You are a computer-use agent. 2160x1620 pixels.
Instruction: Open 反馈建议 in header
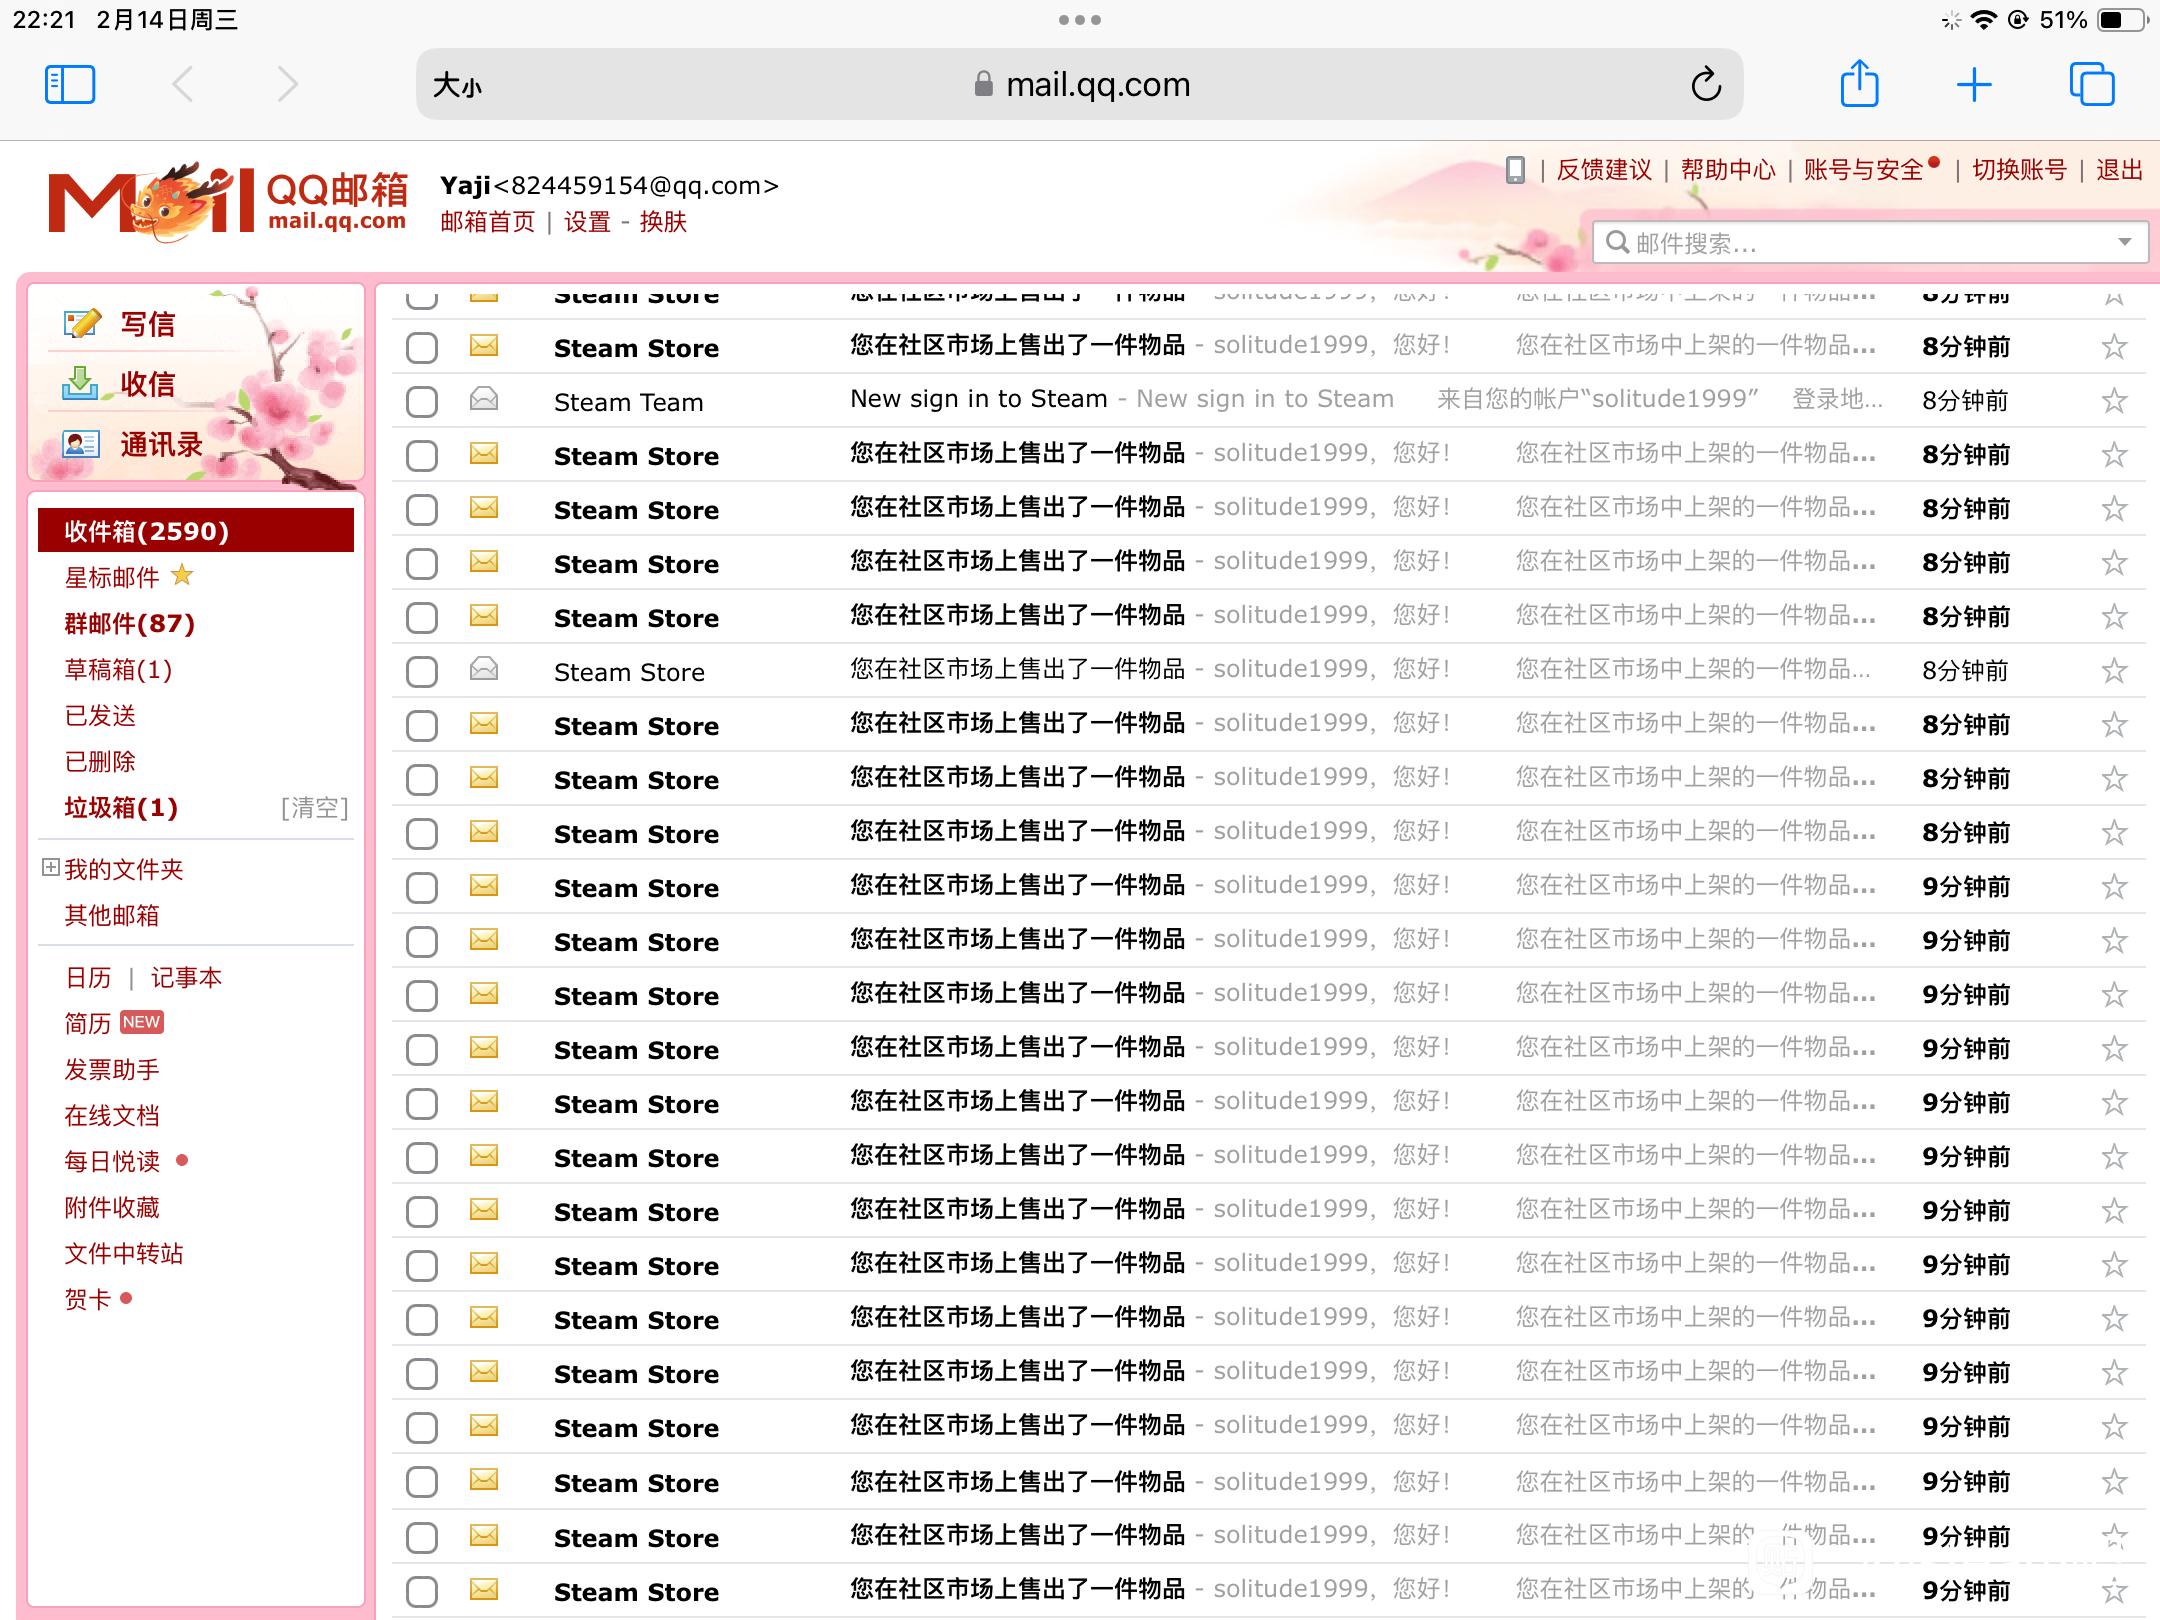pos(1604,170)
